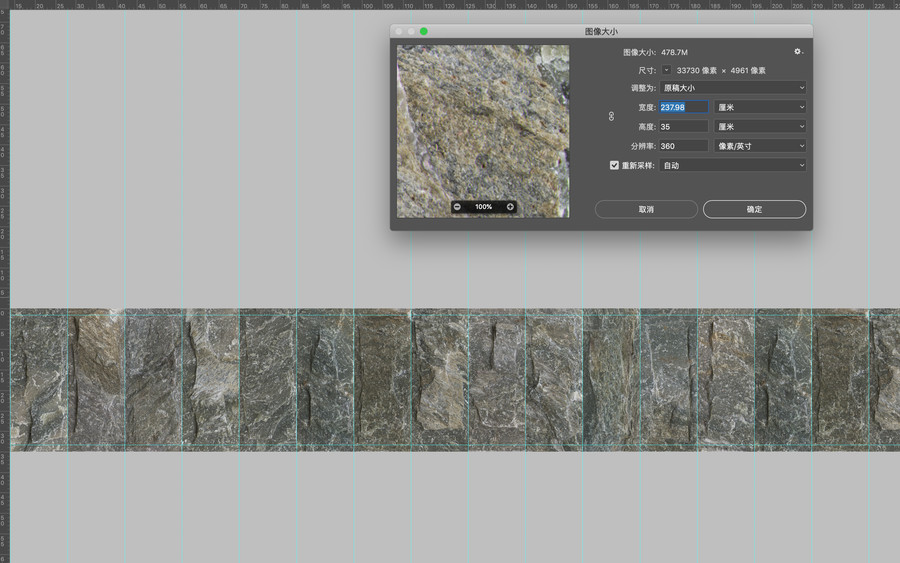Open the gear settings menu in dialog
This screenshot has width=900, height=563.
[798, 52]
